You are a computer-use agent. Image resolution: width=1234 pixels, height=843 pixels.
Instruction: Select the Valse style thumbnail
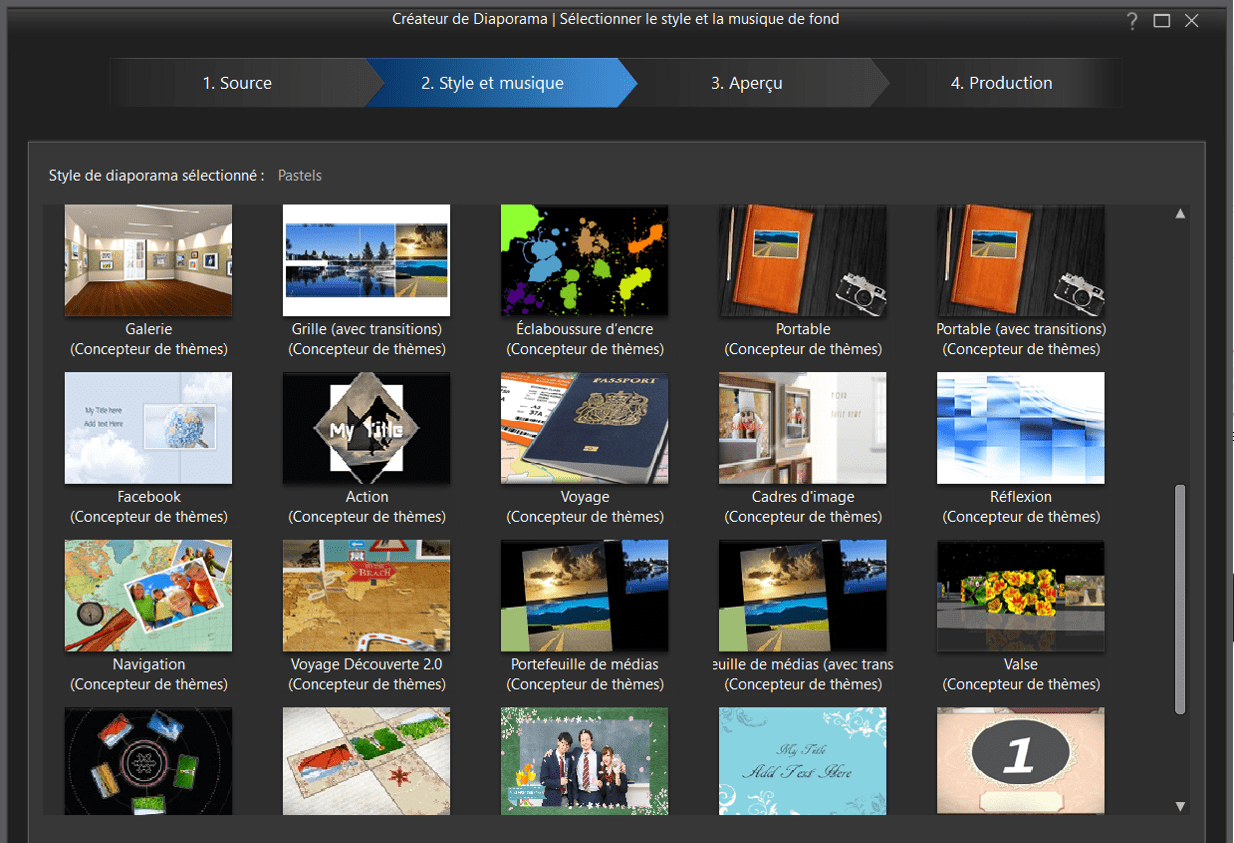[1020, 596]
